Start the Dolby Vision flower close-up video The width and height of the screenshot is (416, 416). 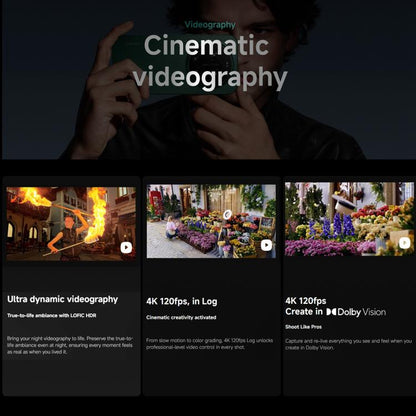click(404, 243)
